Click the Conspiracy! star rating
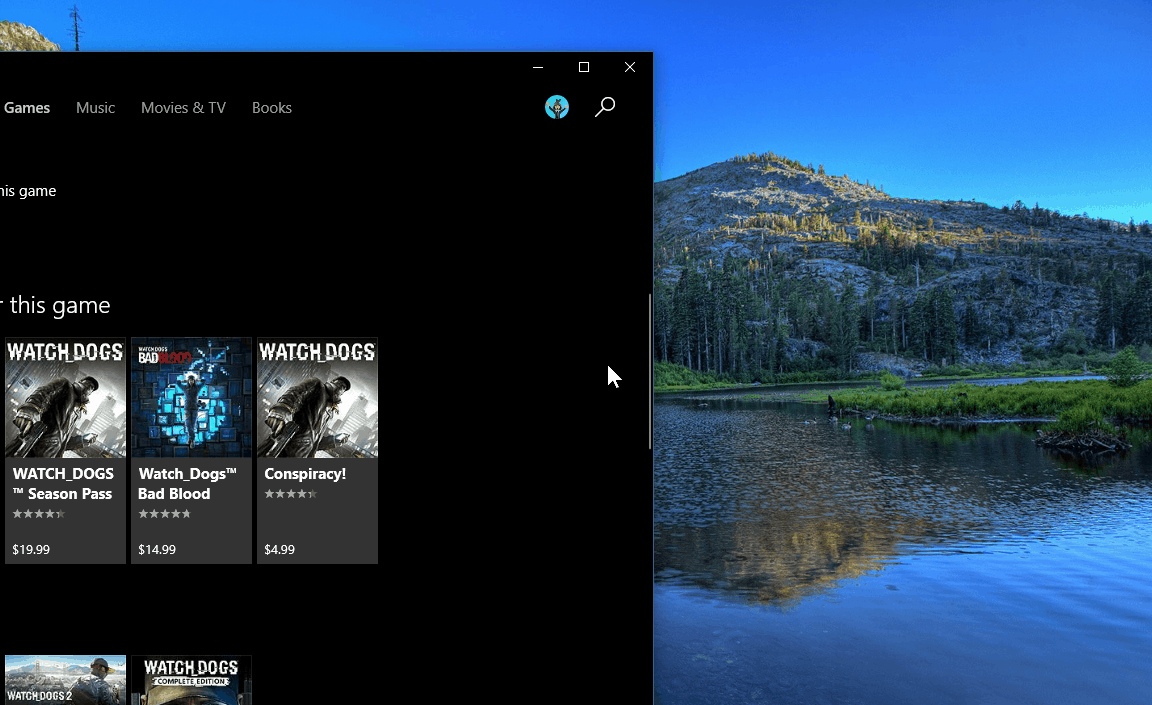 tap(291, 494)
